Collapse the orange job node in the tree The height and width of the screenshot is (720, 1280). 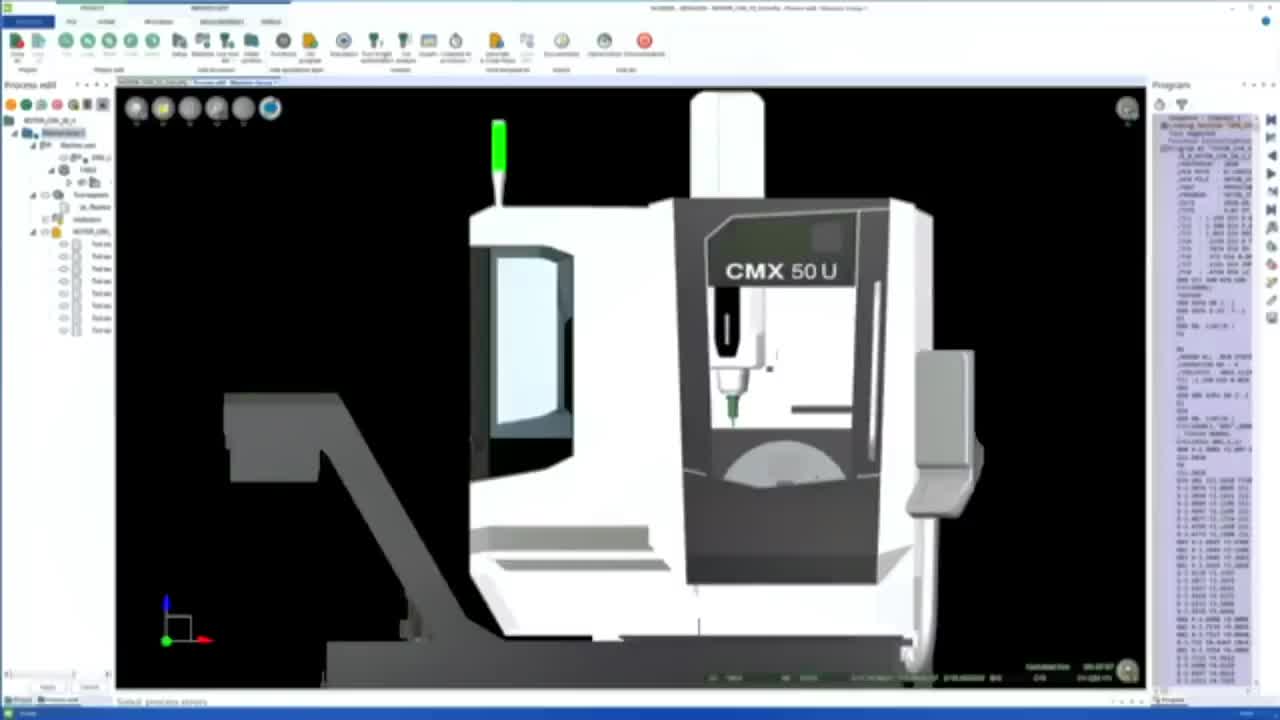pos(33,232)
